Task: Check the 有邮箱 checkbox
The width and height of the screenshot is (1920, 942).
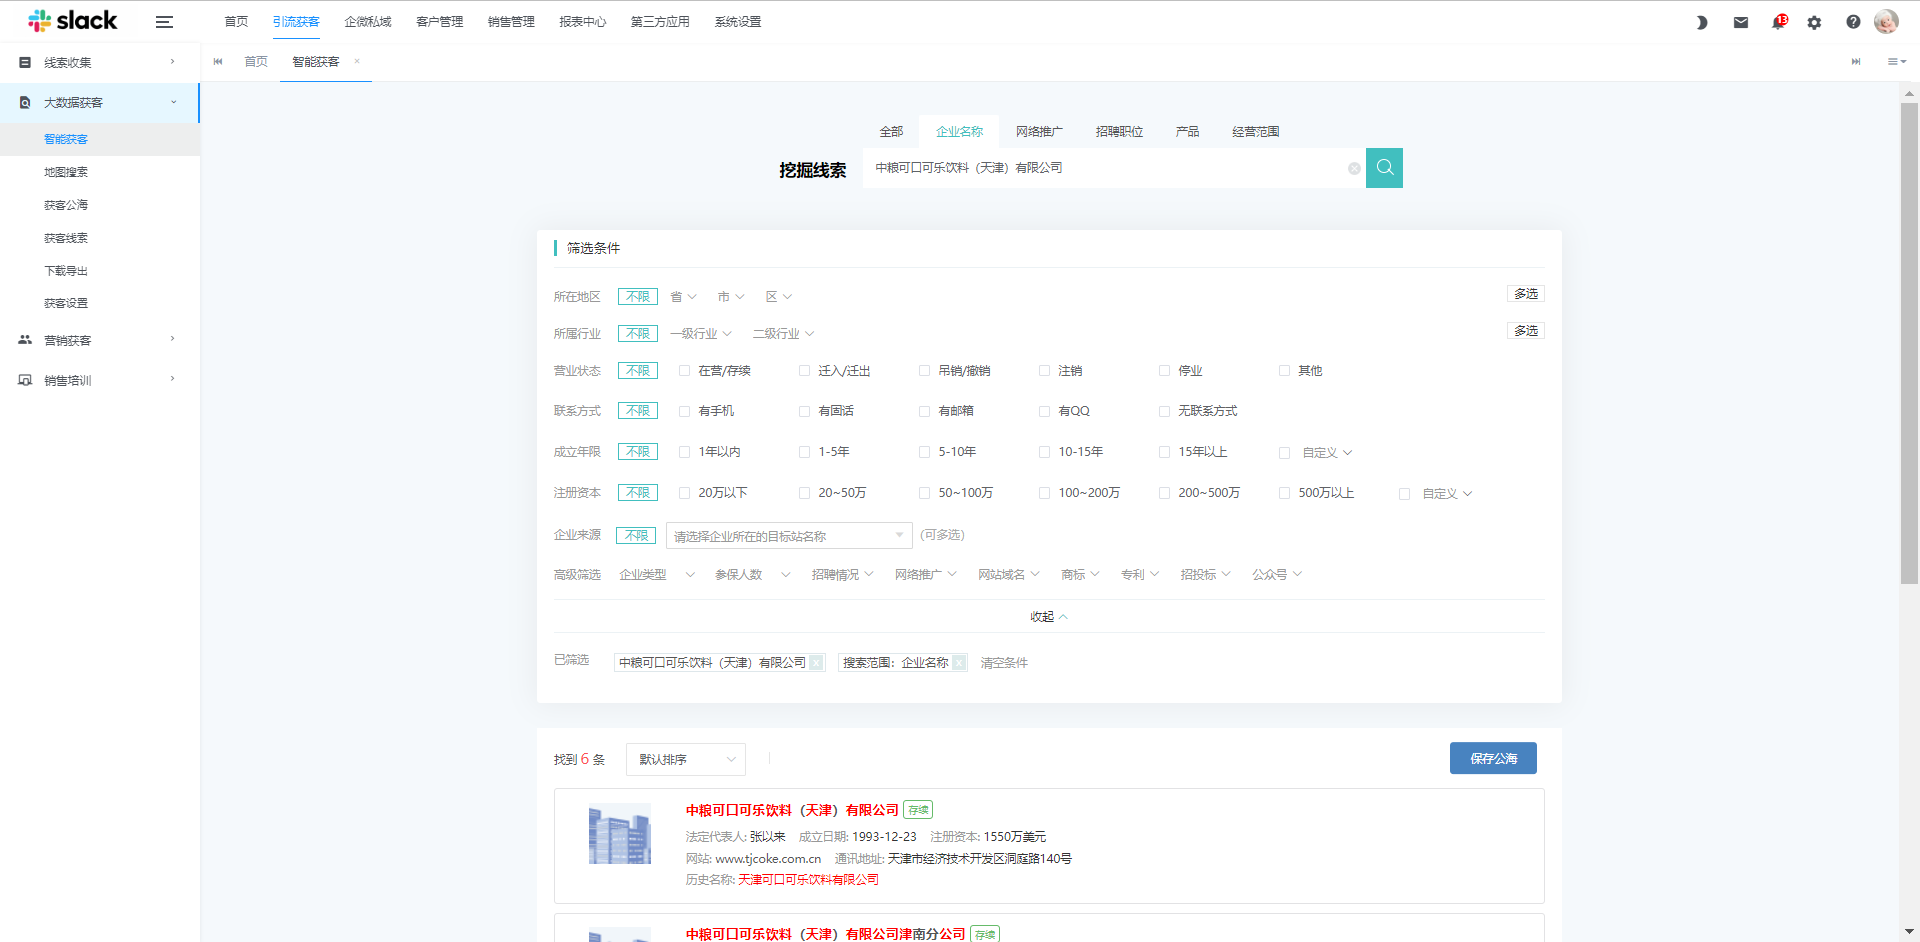Action: [x=925, y=411]
